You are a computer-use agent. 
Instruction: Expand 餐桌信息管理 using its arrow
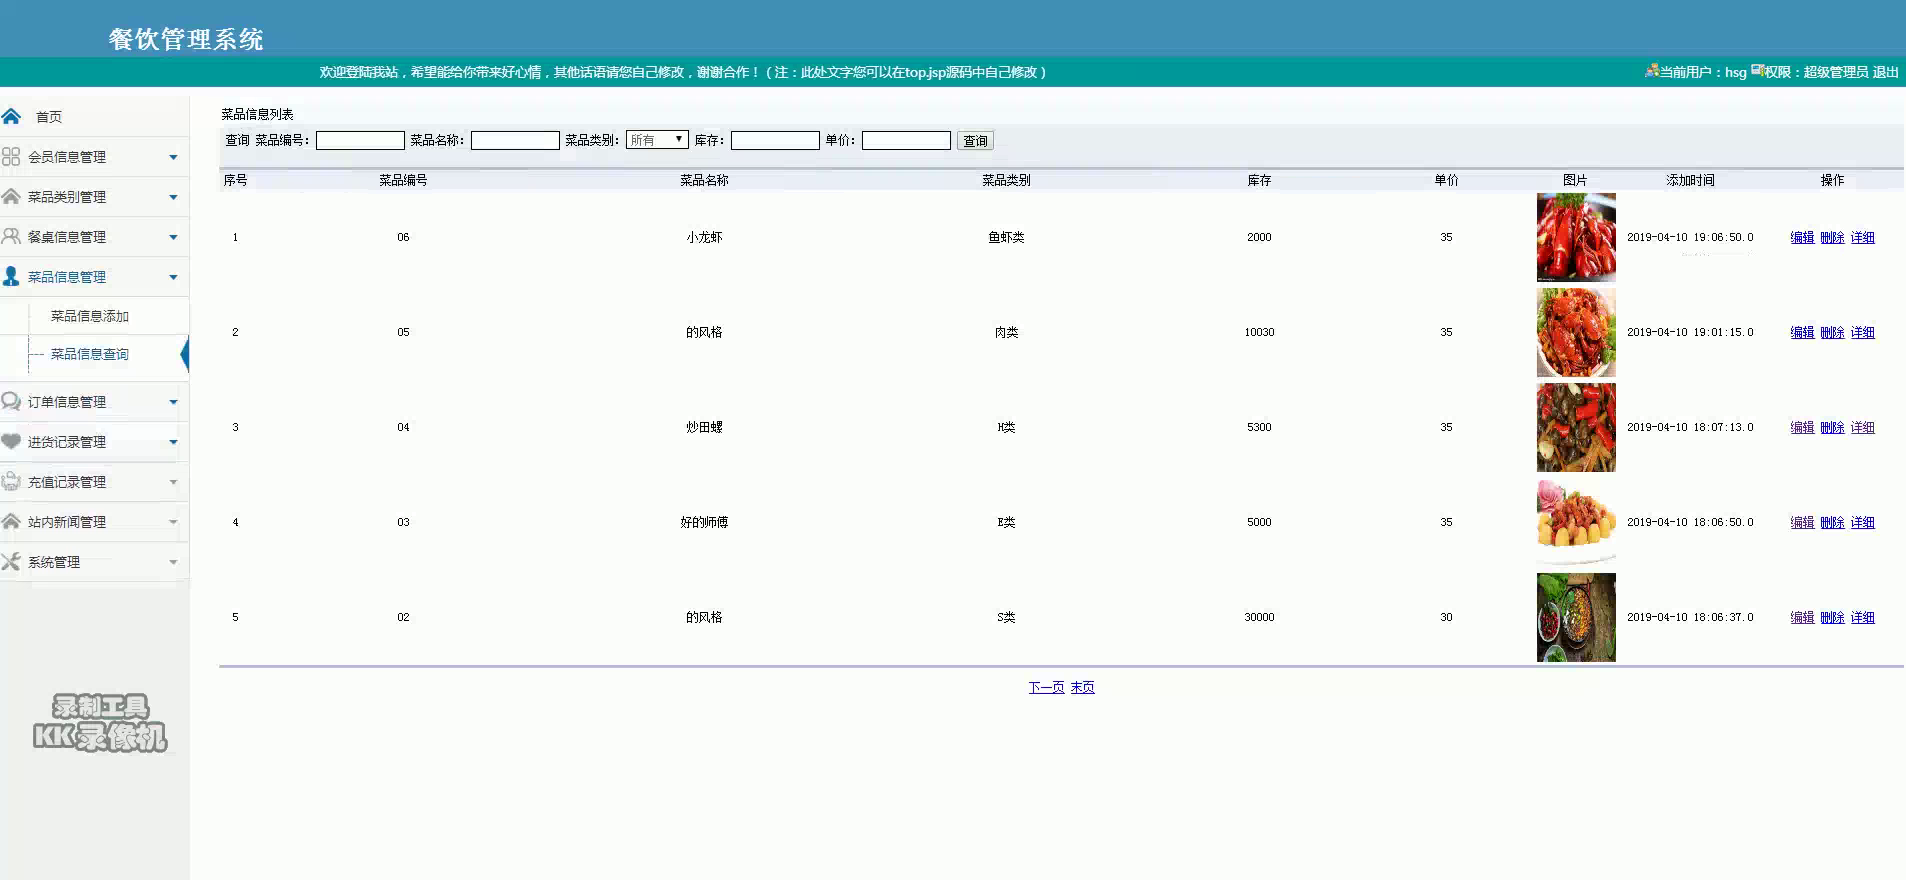pyautogui.click(x=173, y=237)
